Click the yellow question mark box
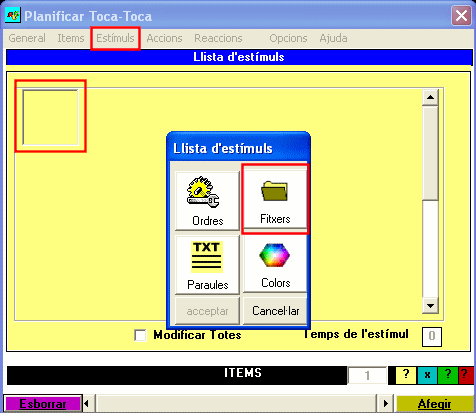This screenshot has width=476, height=413. [406, 375]
